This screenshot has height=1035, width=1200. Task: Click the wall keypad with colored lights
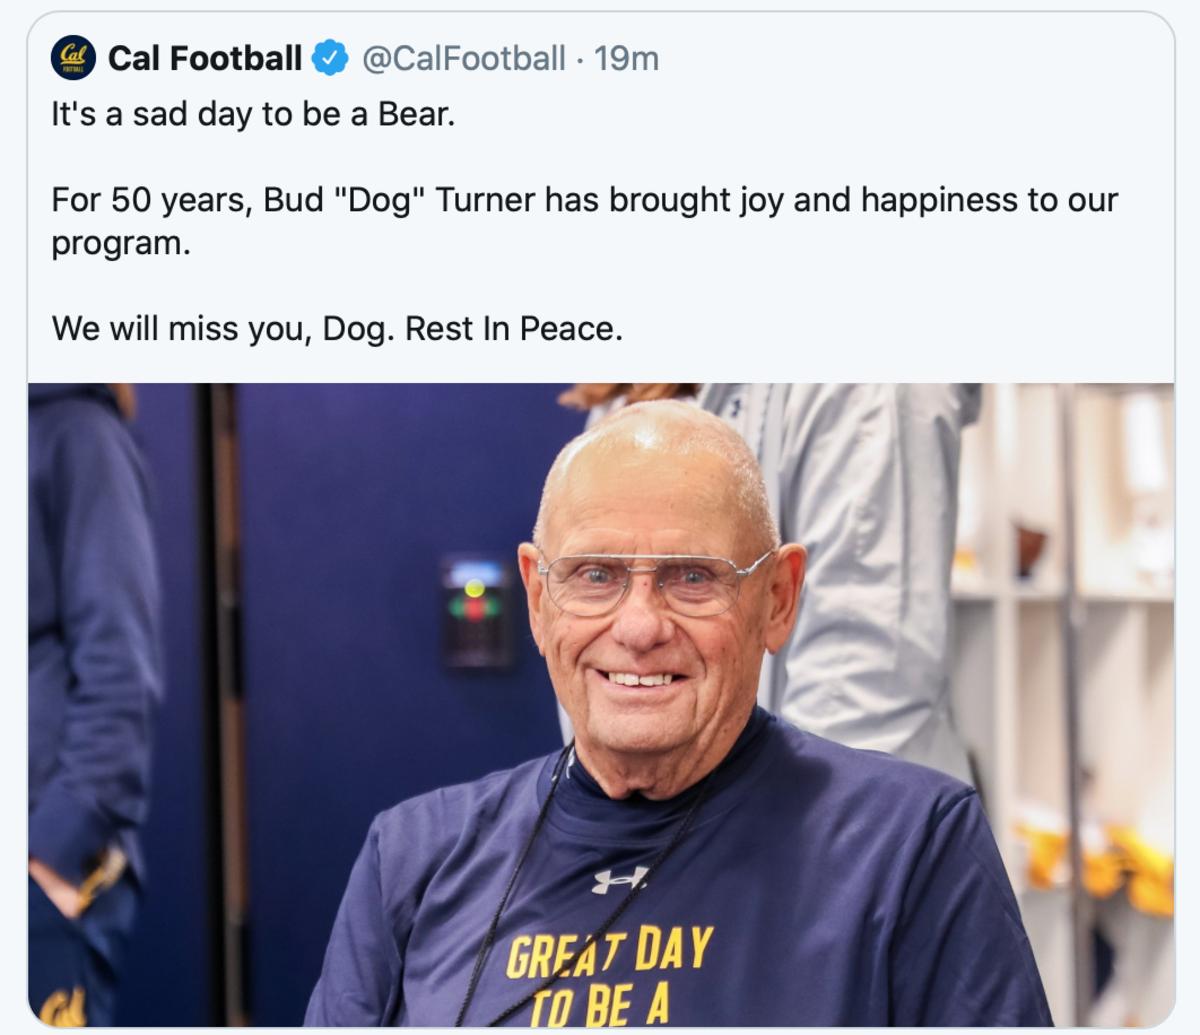478,610
